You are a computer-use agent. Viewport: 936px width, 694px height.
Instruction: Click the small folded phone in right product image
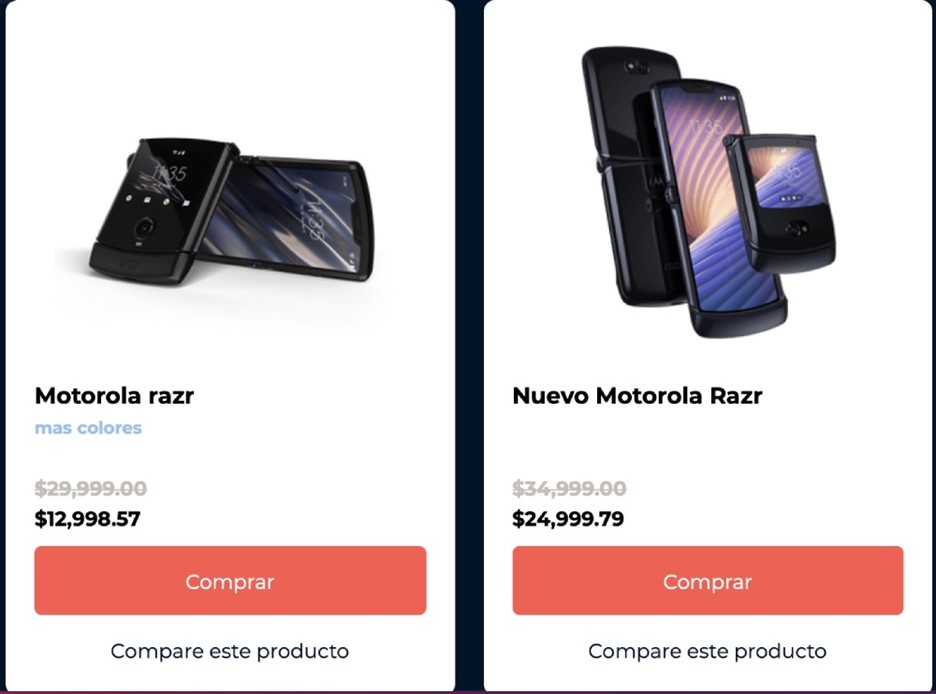[779, 203]
